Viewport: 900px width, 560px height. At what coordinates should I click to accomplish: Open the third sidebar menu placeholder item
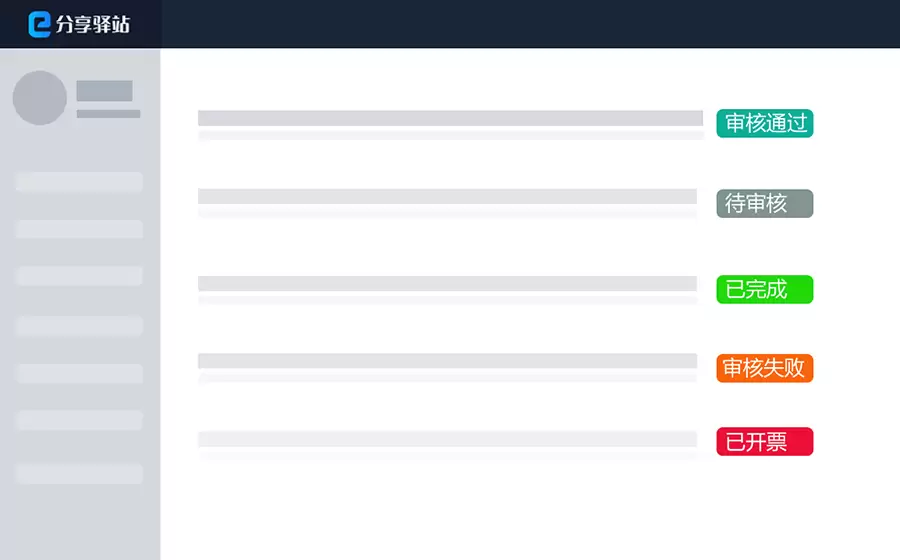tap(79, 276)
